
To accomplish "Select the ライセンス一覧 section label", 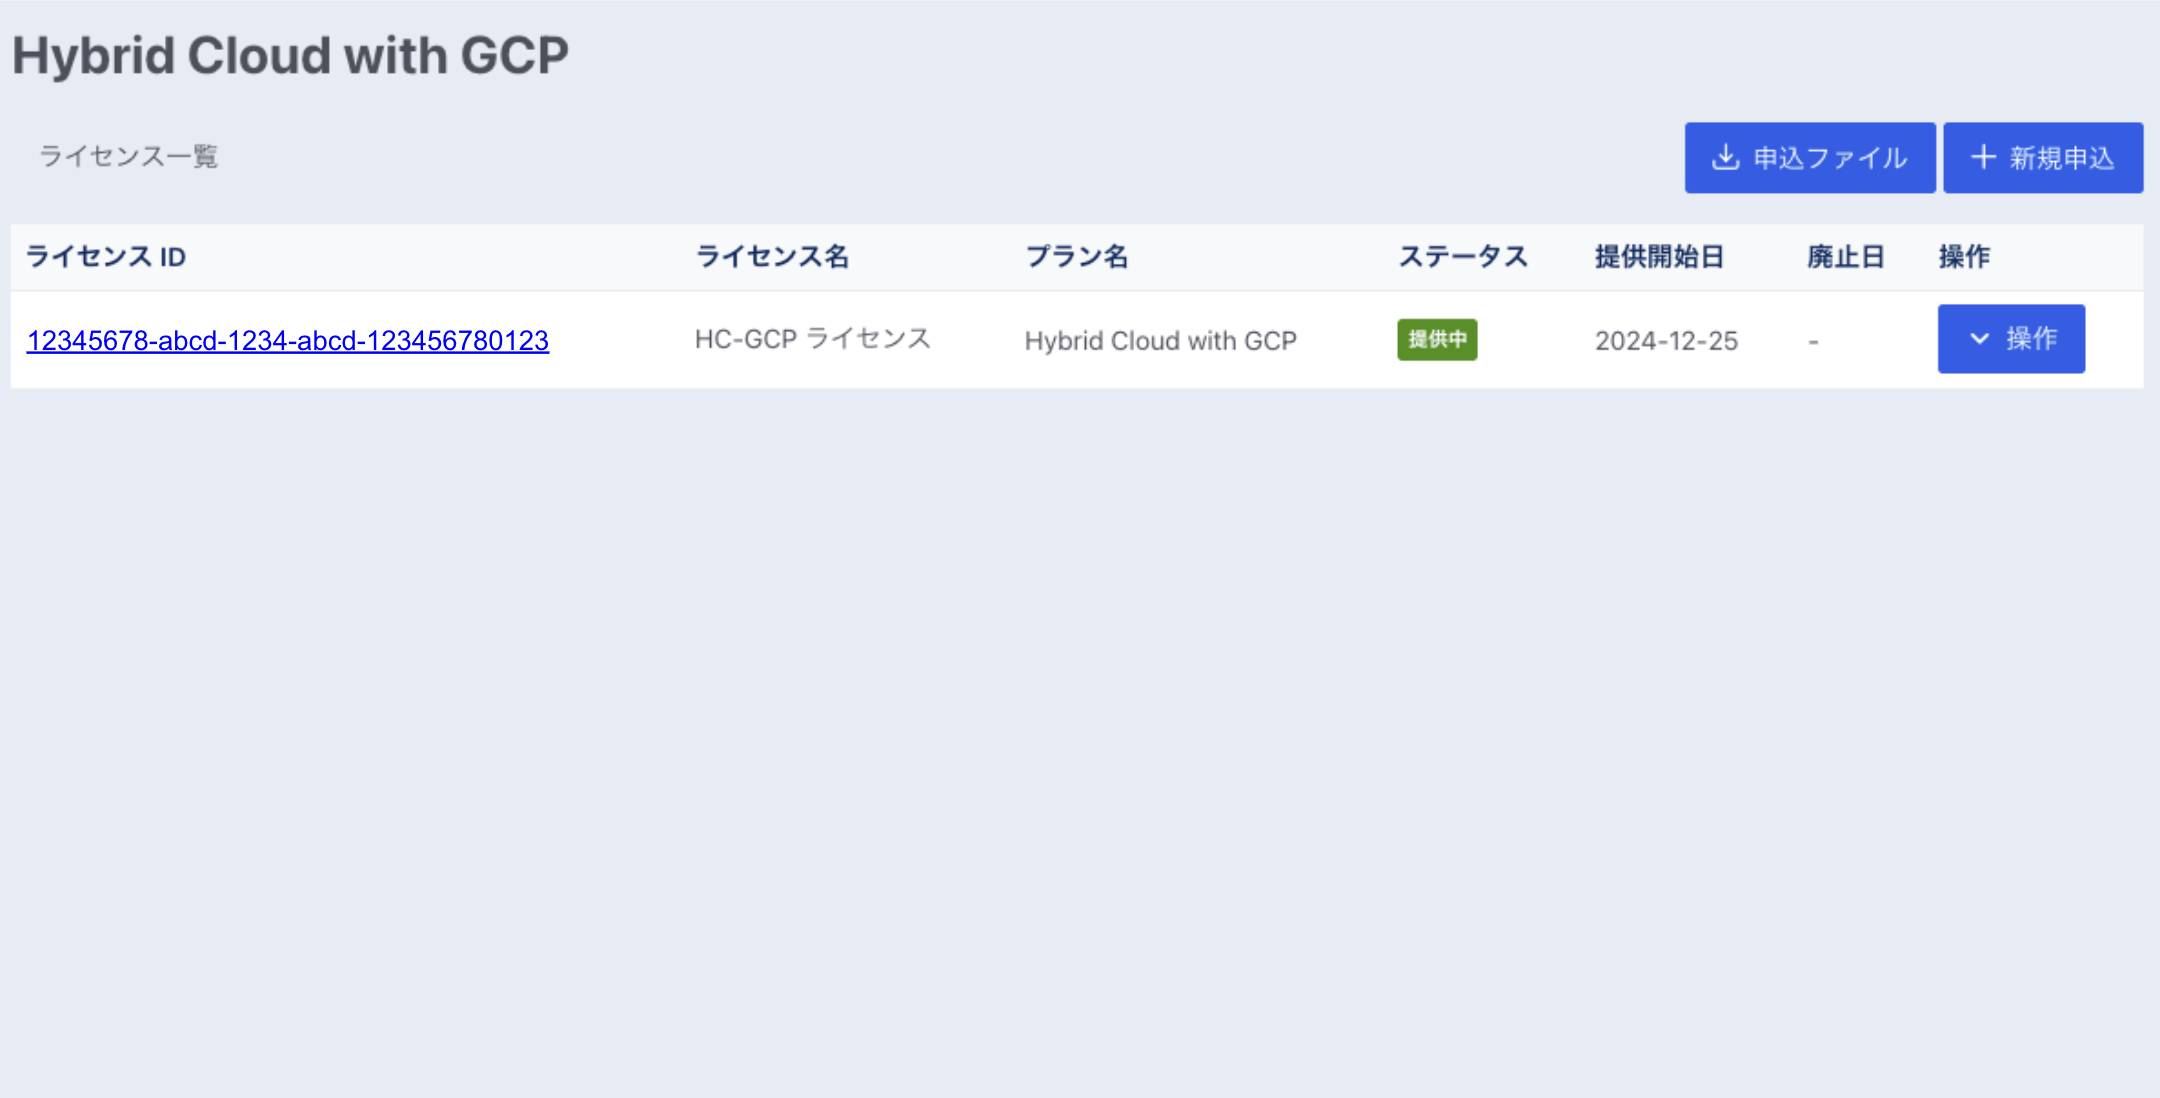I will click(x=128, y=157).
